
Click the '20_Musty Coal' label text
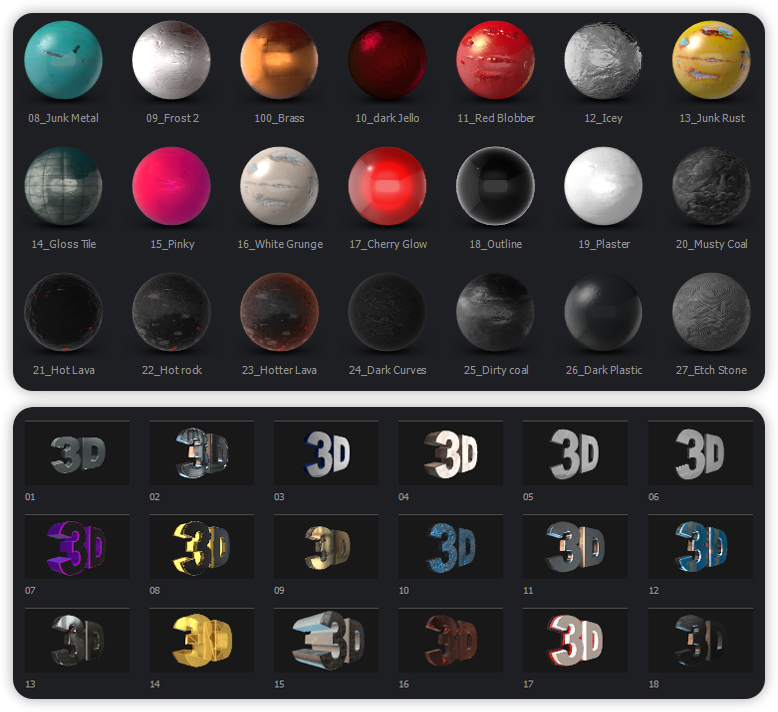pyautogui.click(x=712, y=244)
